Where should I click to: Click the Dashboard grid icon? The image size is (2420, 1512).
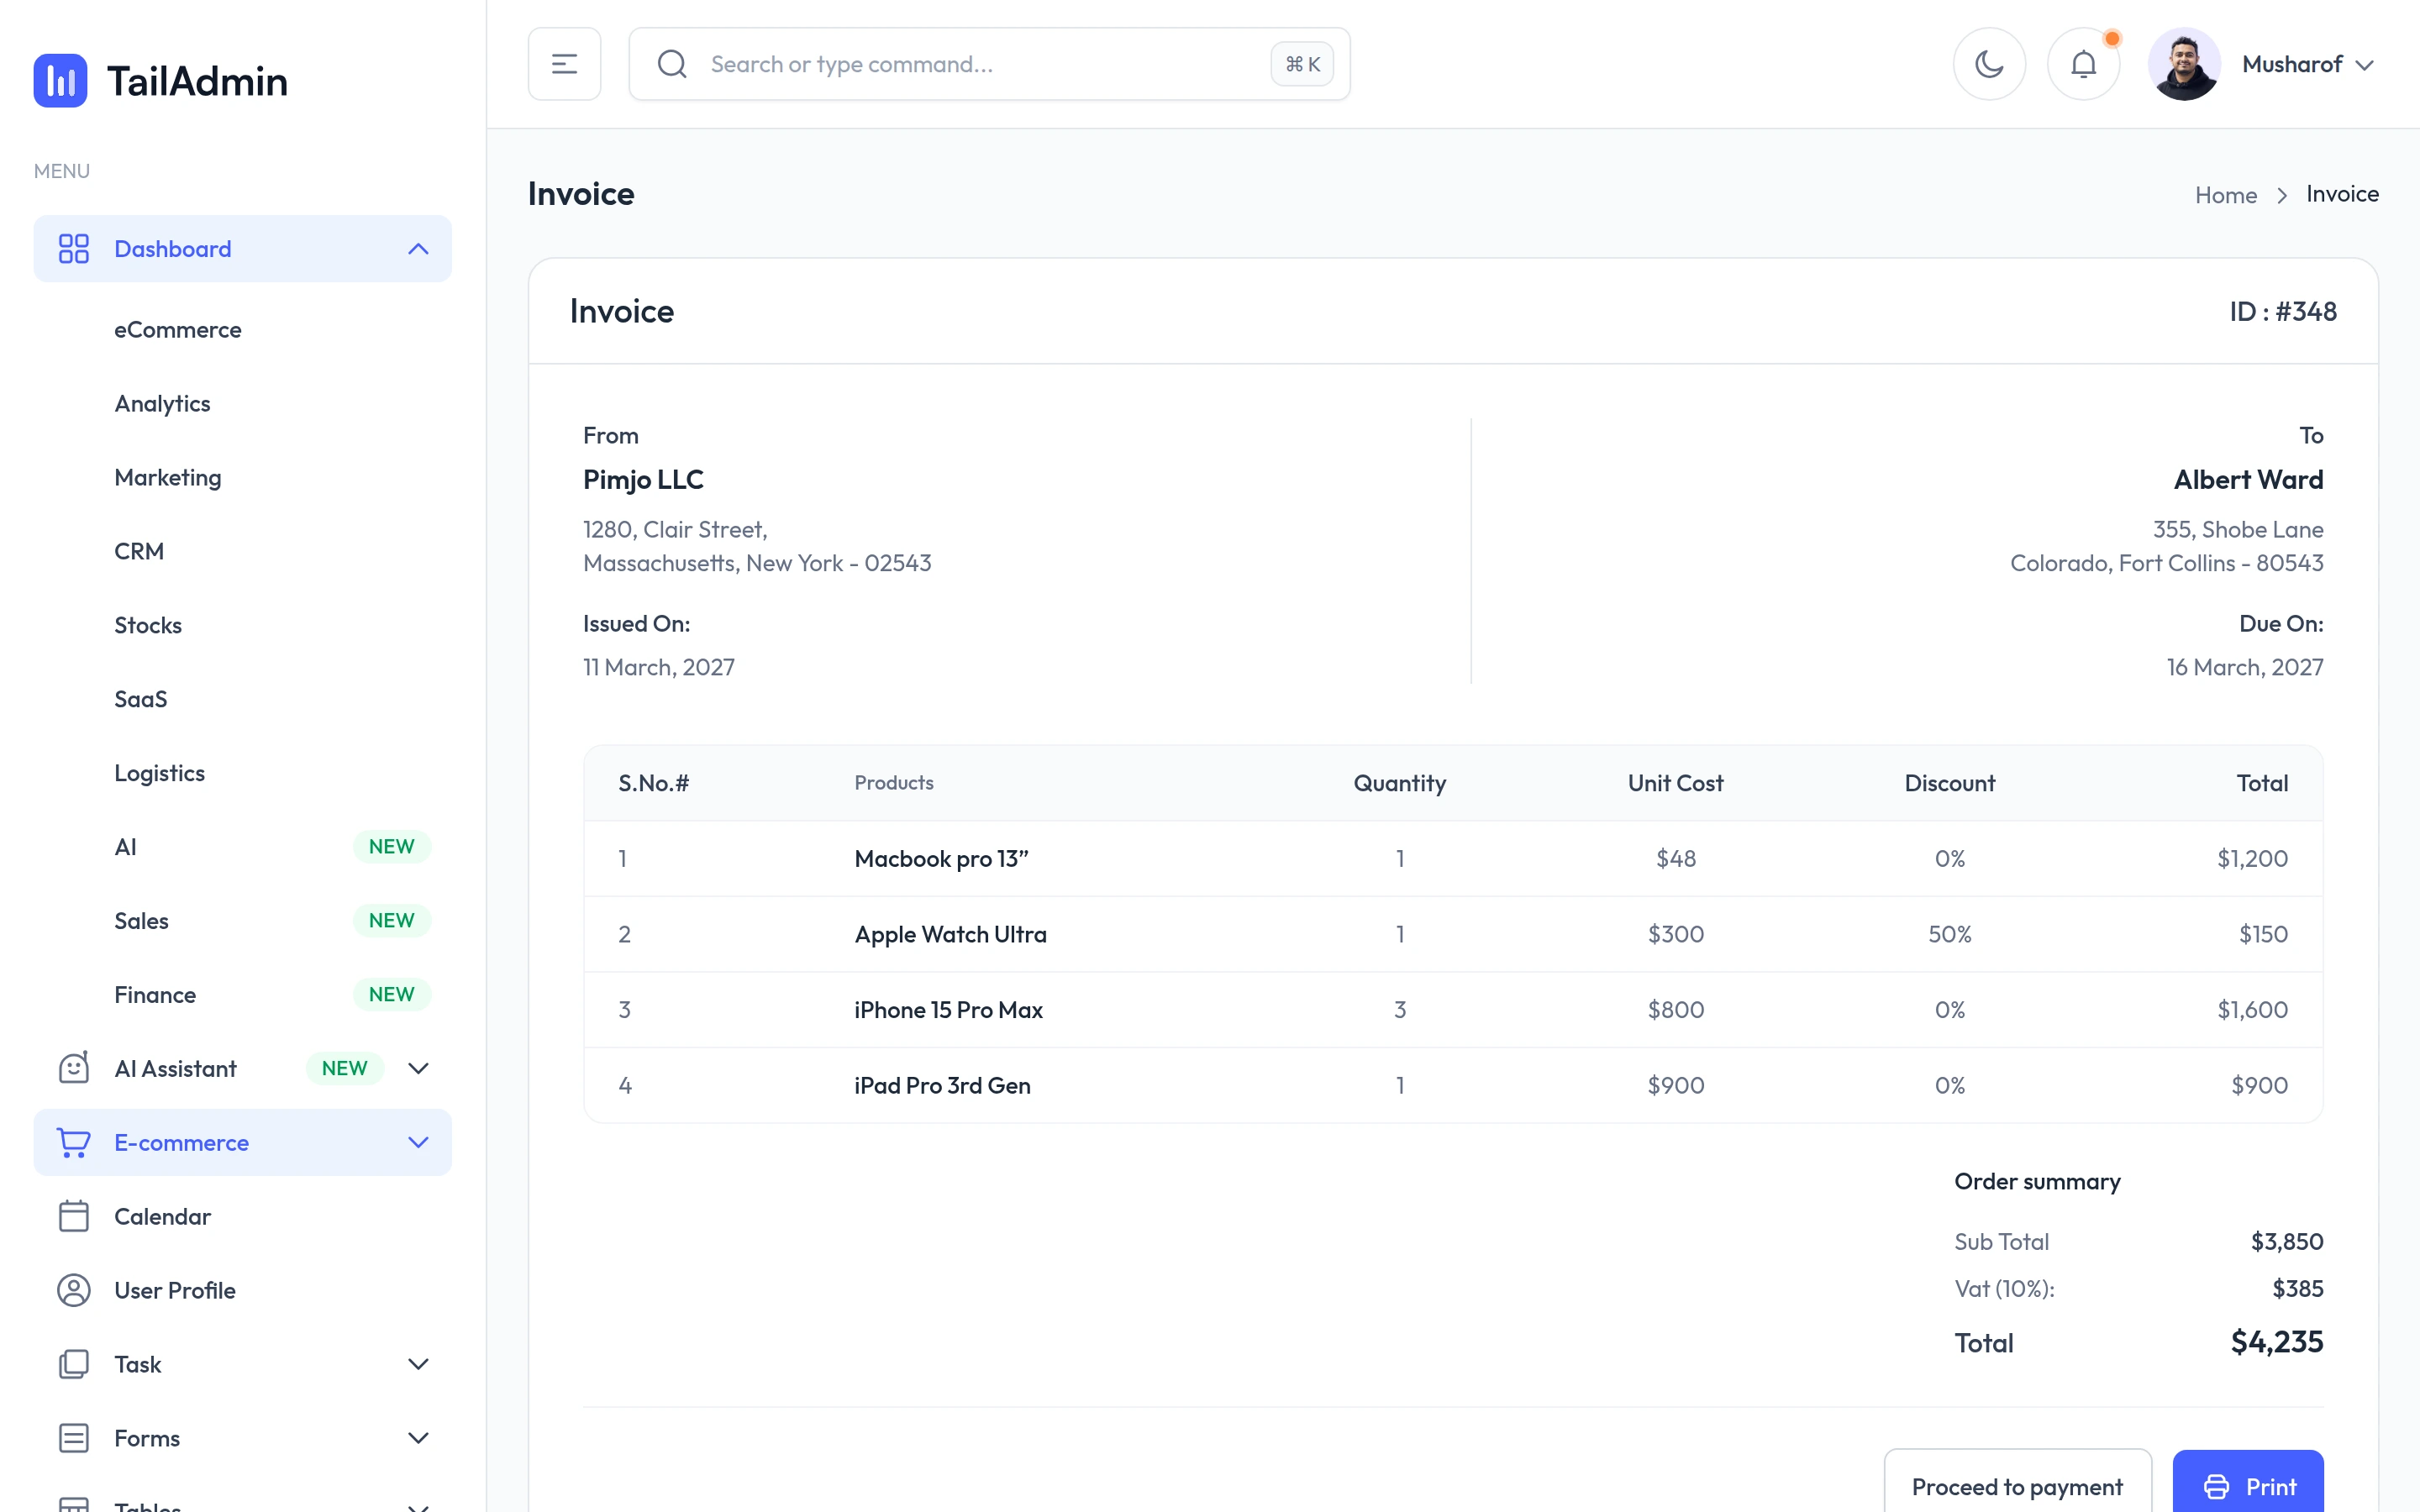(x=73, y=248)
